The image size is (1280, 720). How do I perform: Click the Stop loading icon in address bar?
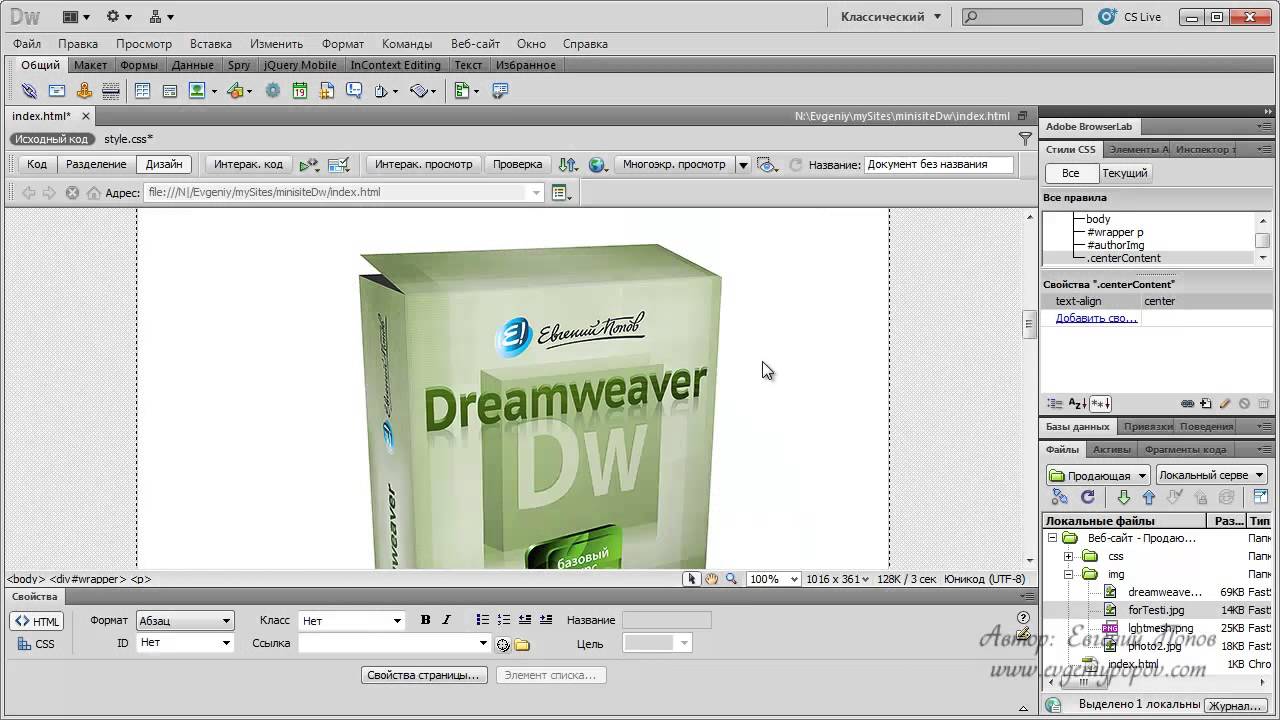click(x=72, y=193)
